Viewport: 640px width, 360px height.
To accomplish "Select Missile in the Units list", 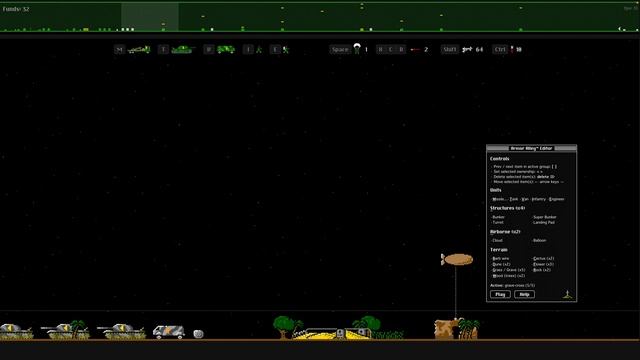I will pyautogui.click(x=499, y=199).
